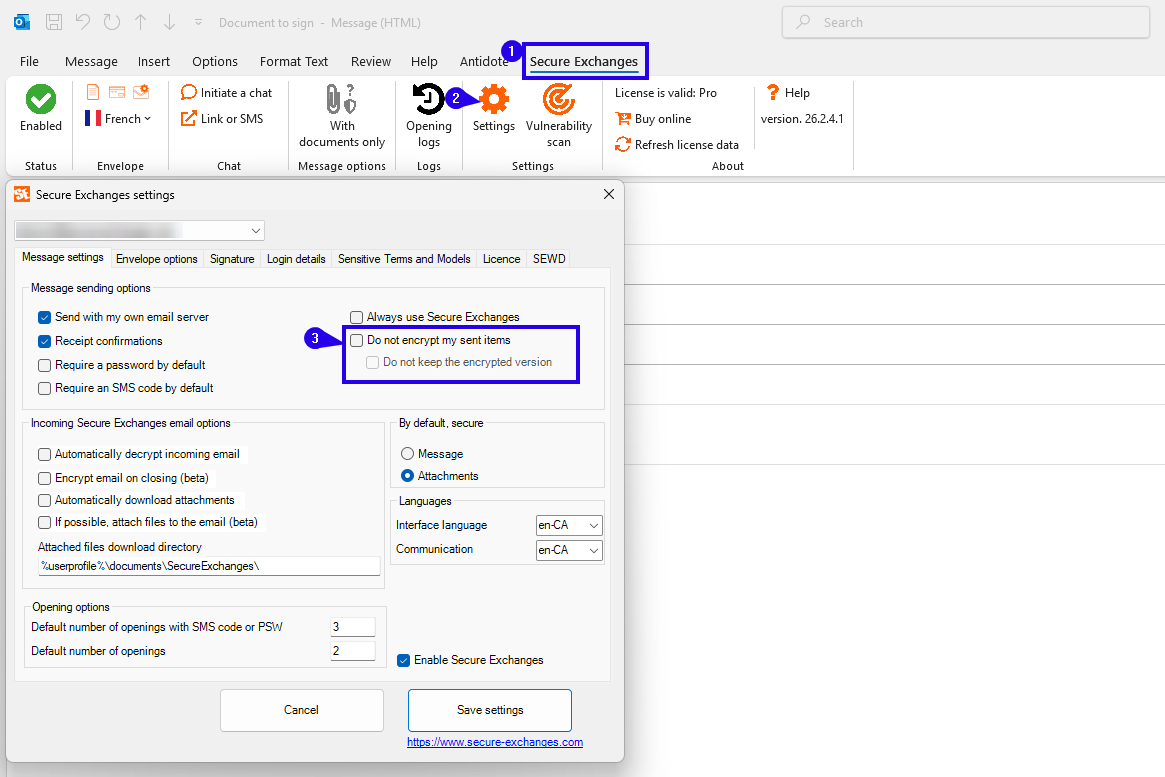
Task: Click the first envelope document icon
Action: point(93,92)
